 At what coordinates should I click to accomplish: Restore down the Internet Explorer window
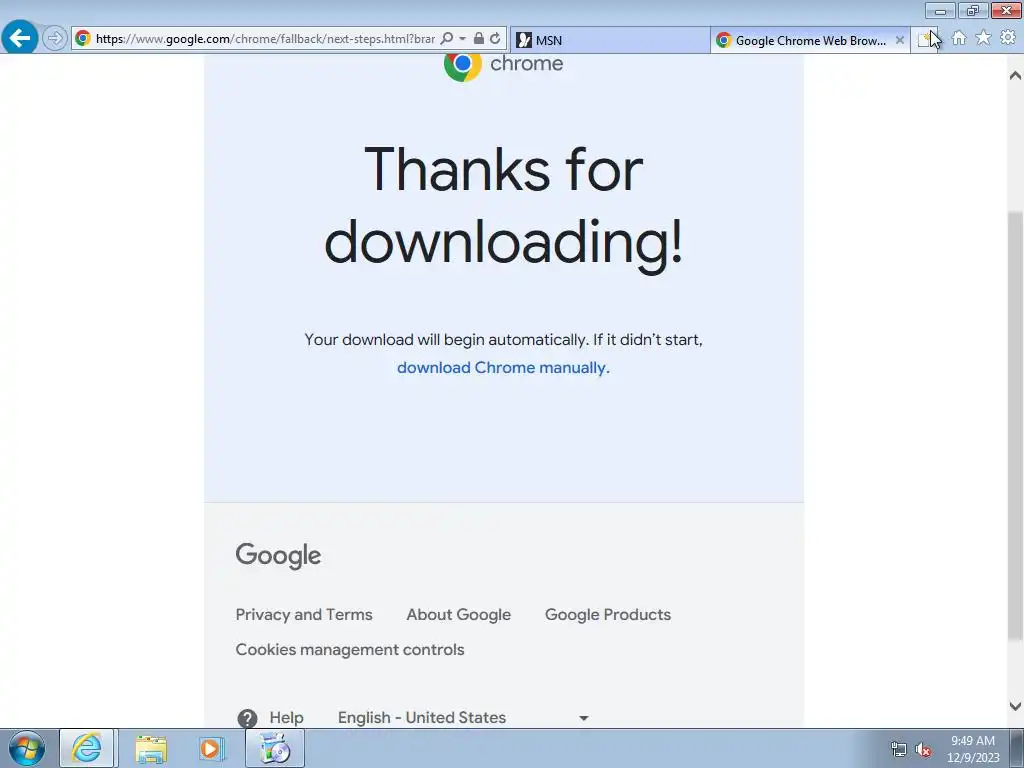(x=972, y=10)
